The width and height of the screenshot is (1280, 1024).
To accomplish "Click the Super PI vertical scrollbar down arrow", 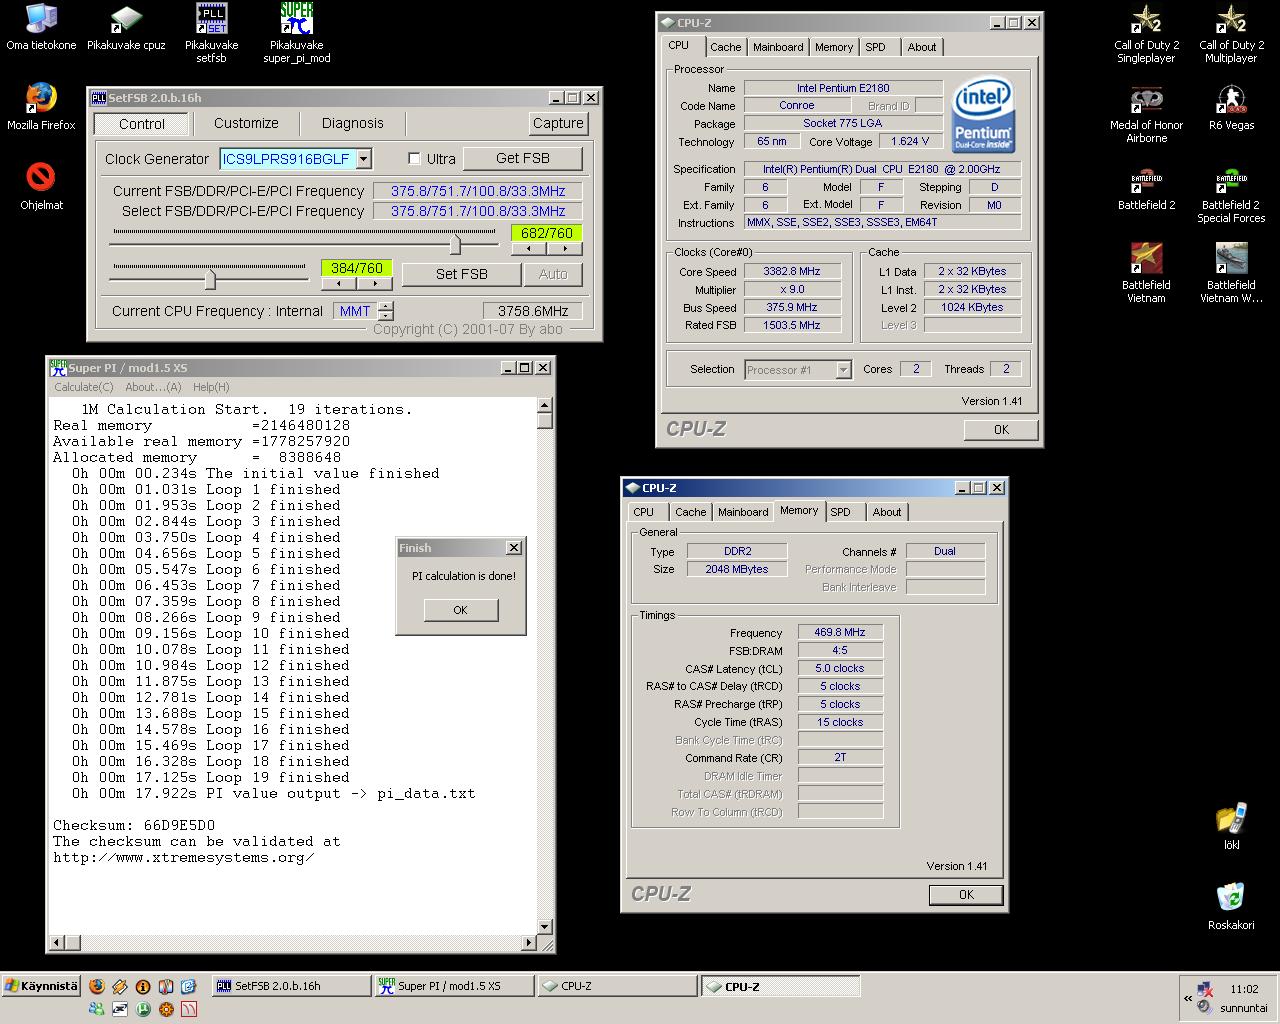I will pyautogui.click(x=545, y=926).
